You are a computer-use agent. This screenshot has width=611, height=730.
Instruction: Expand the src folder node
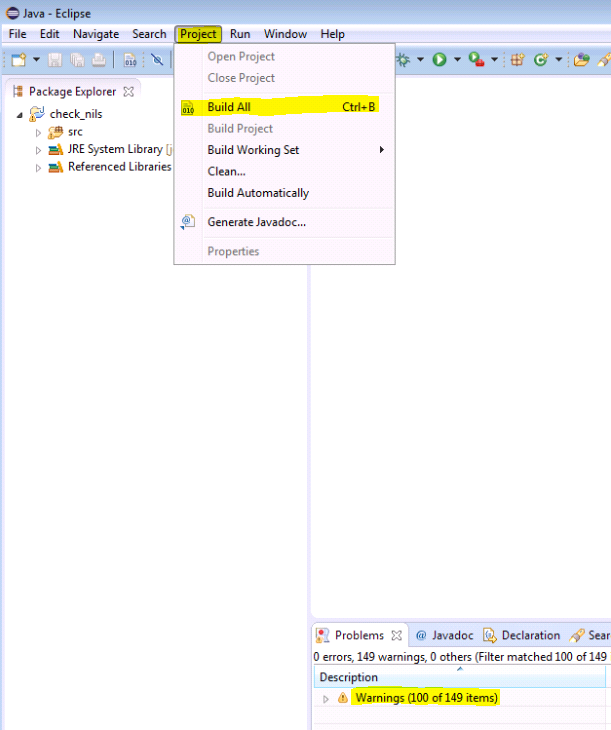point(38,133)
